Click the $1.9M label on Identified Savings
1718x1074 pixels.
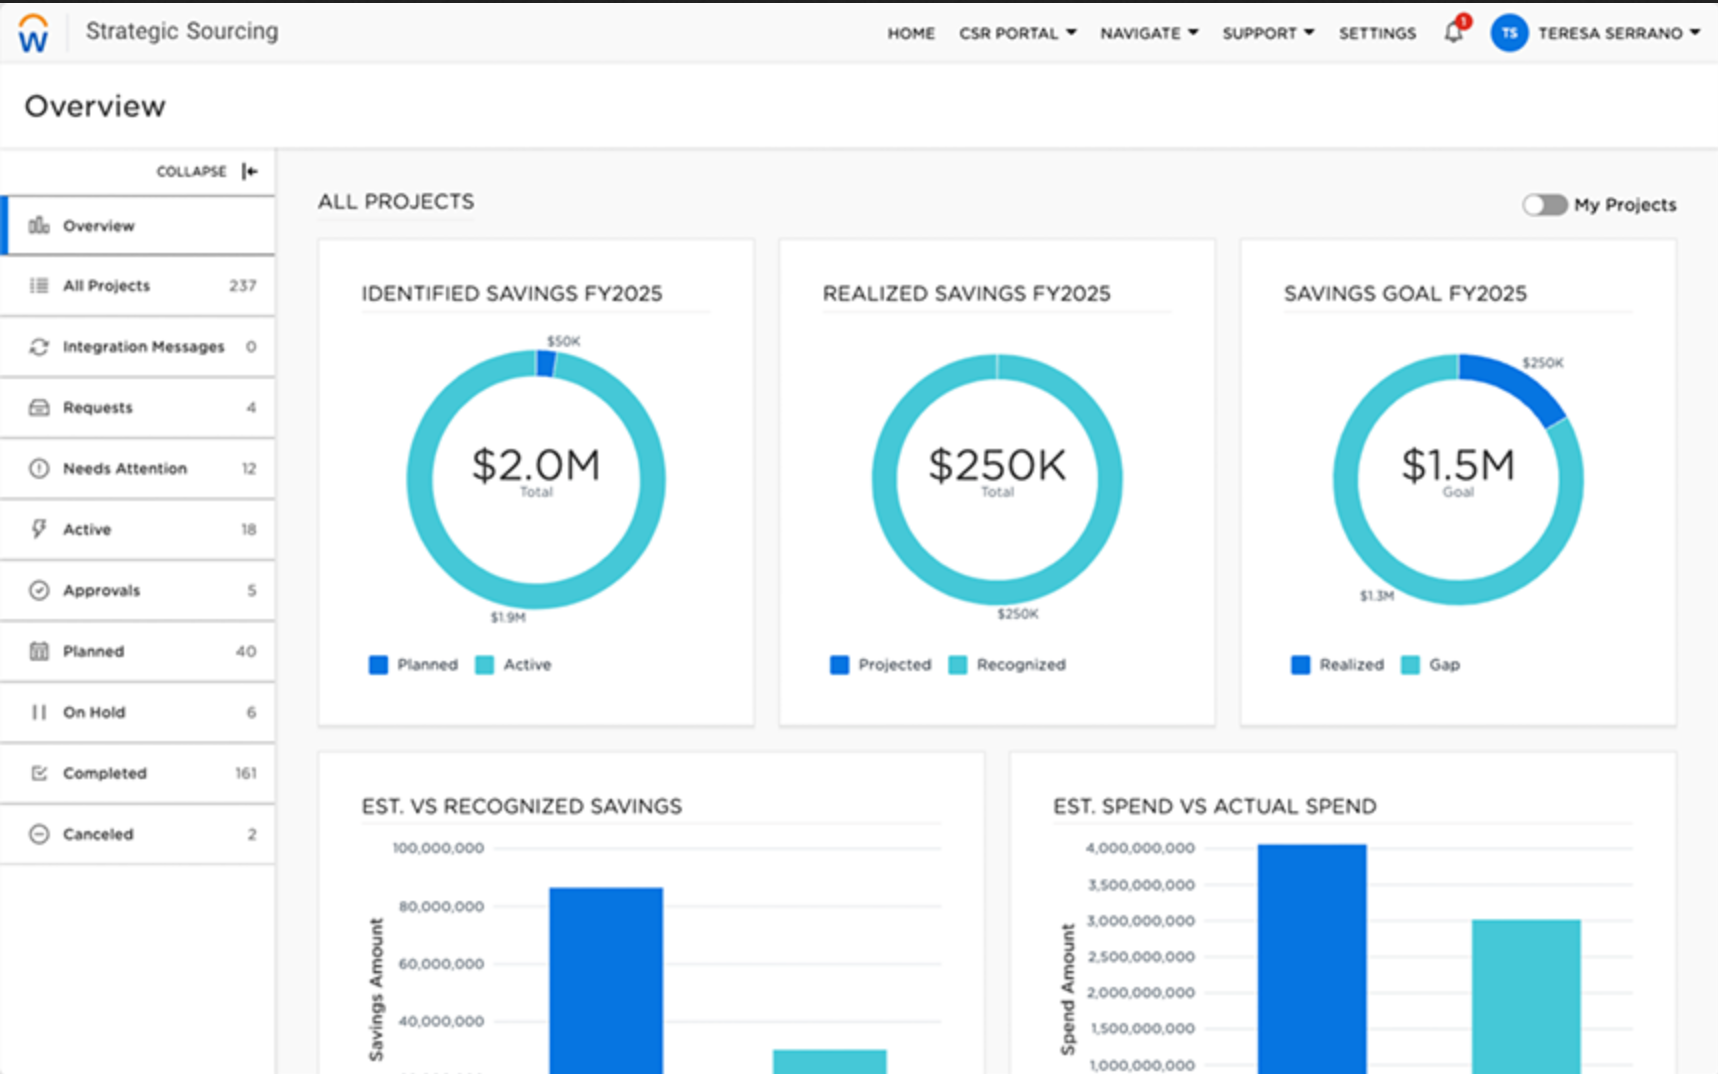508,618
